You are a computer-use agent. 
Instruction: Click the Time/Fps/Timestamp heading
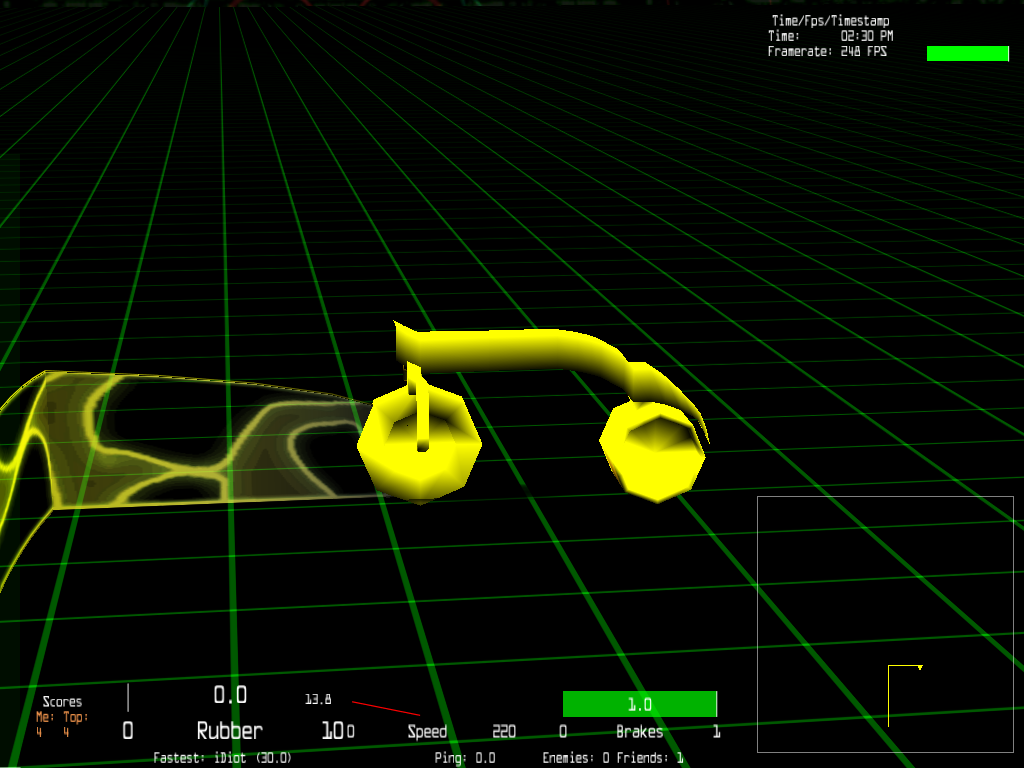coord(830,21)
